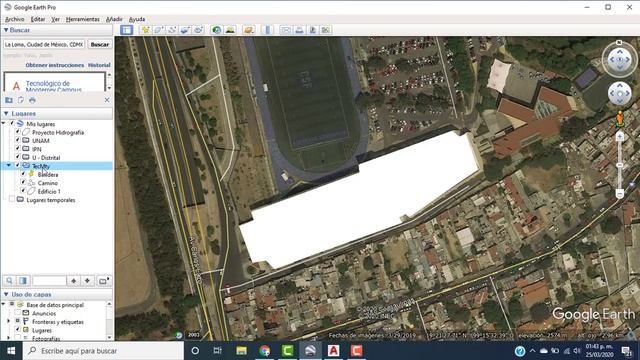Enable the Anuncios layer checkbox
Image resolution: width=640 pixels, height=360 pixels.
pos(18,313)
